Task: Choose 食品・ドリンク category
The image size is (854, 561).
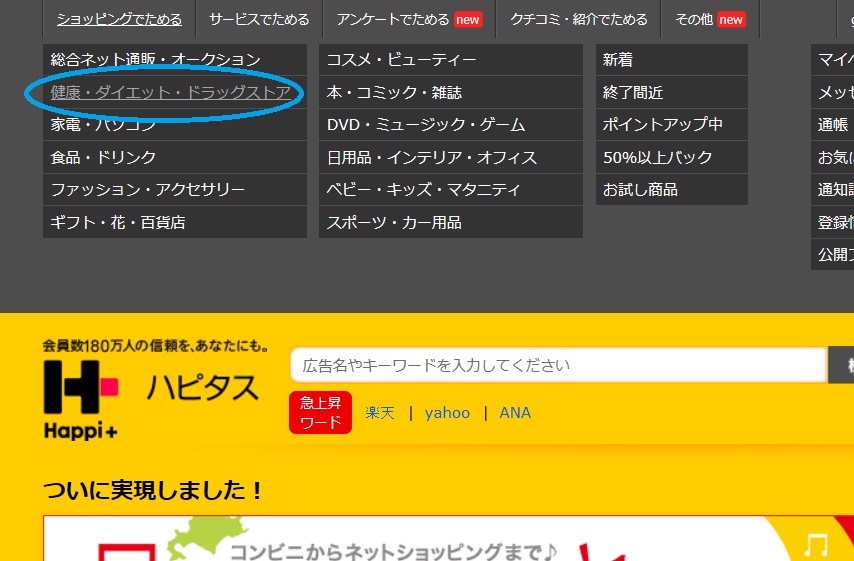Action: 175,157
